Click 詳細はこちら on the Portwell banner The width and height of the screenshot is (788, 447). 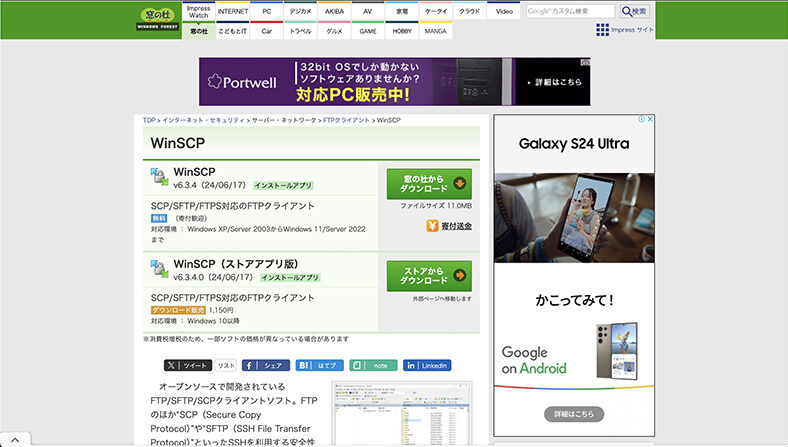click(x=555, y=82)
